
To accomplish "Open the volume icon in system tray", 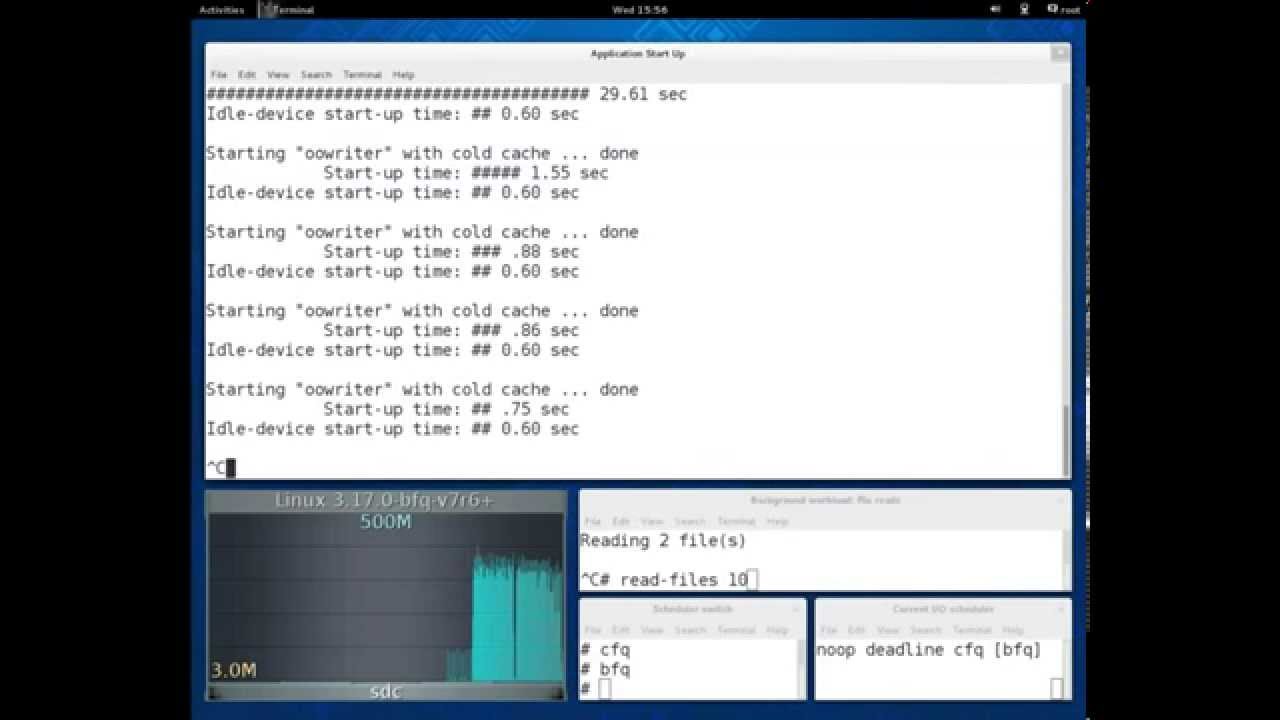I will [995, 10].
